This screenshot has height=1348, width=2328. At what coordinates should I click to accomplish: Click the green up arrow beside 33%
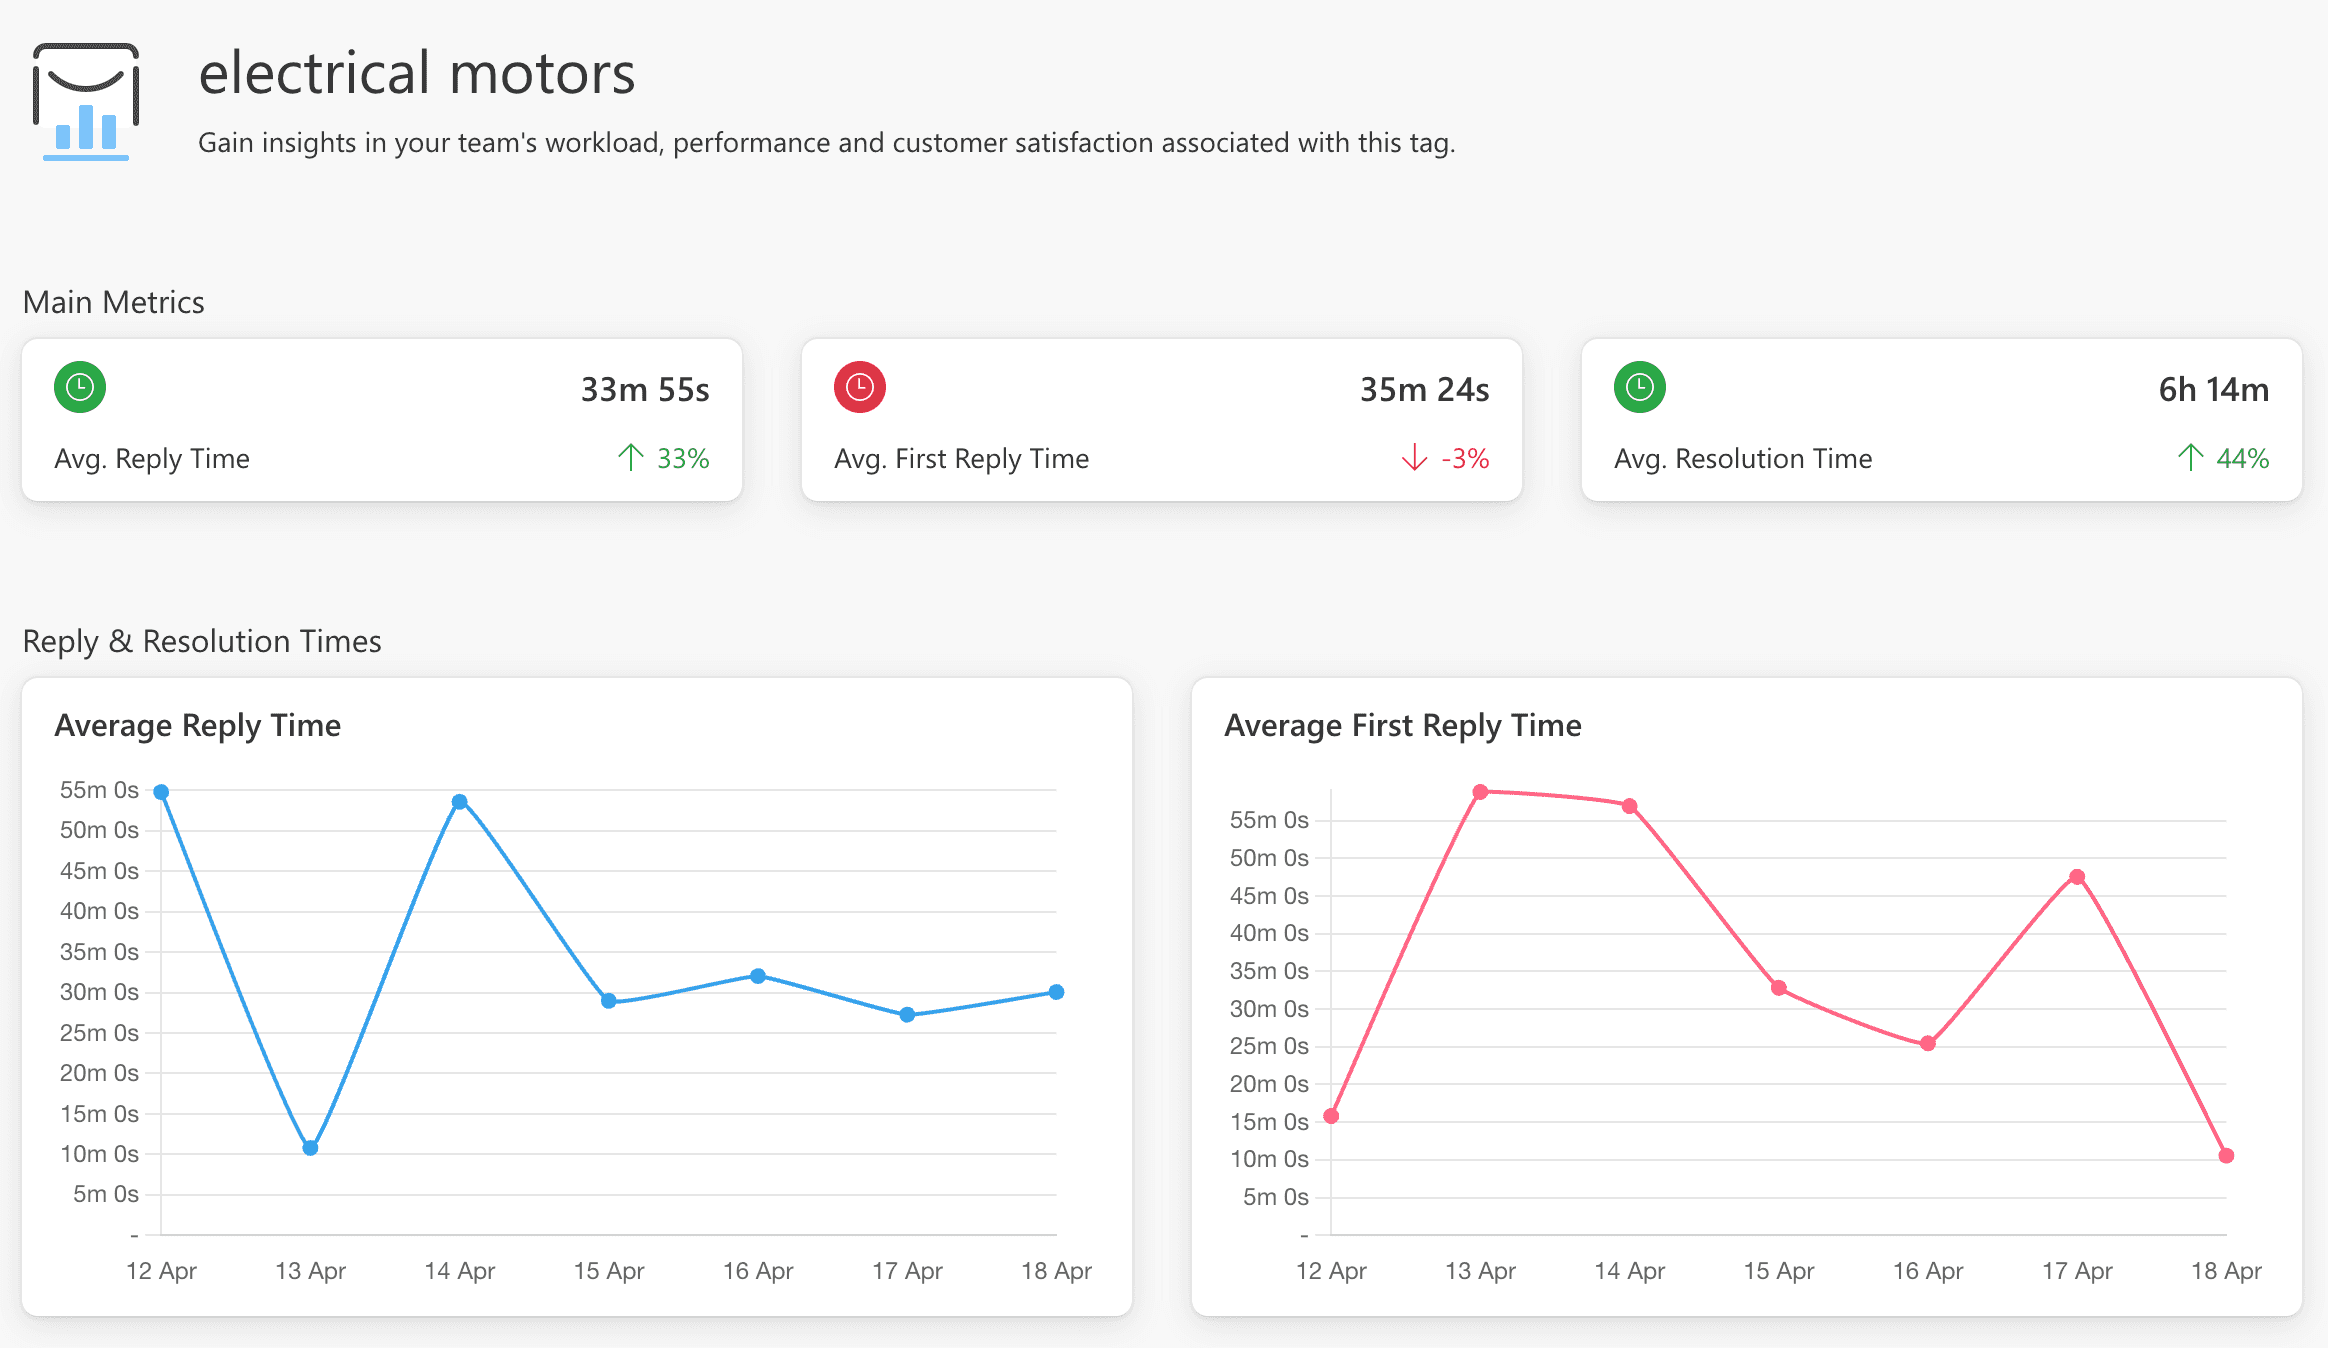(x=630, y=458)
